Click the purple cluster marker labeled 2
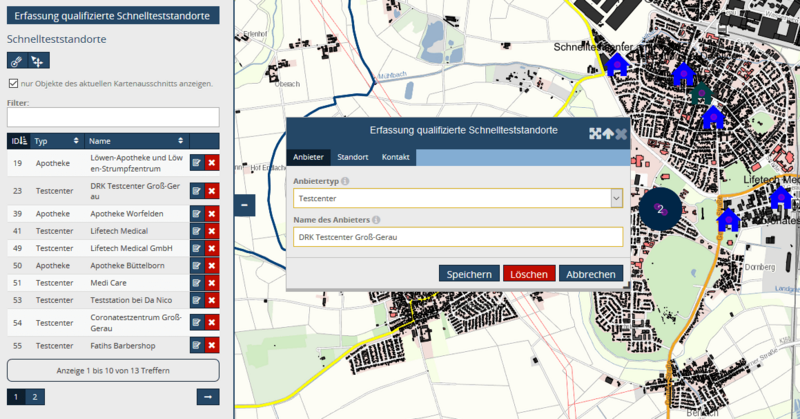This screenshot has width=800, height=419. coord(660,208)
